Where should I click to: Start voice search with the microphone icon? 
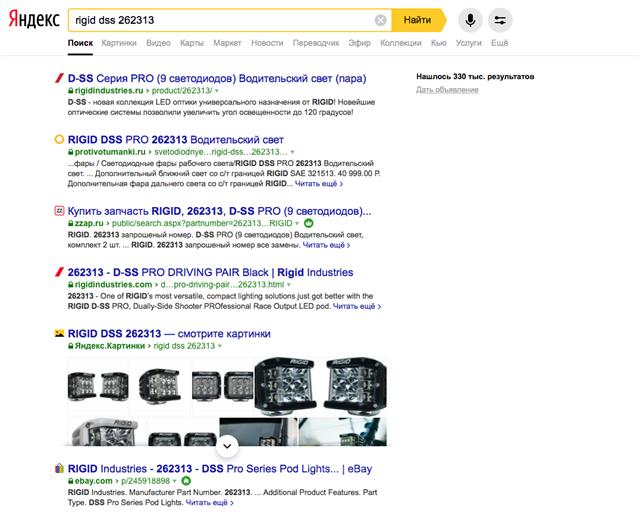pos(469,20)
